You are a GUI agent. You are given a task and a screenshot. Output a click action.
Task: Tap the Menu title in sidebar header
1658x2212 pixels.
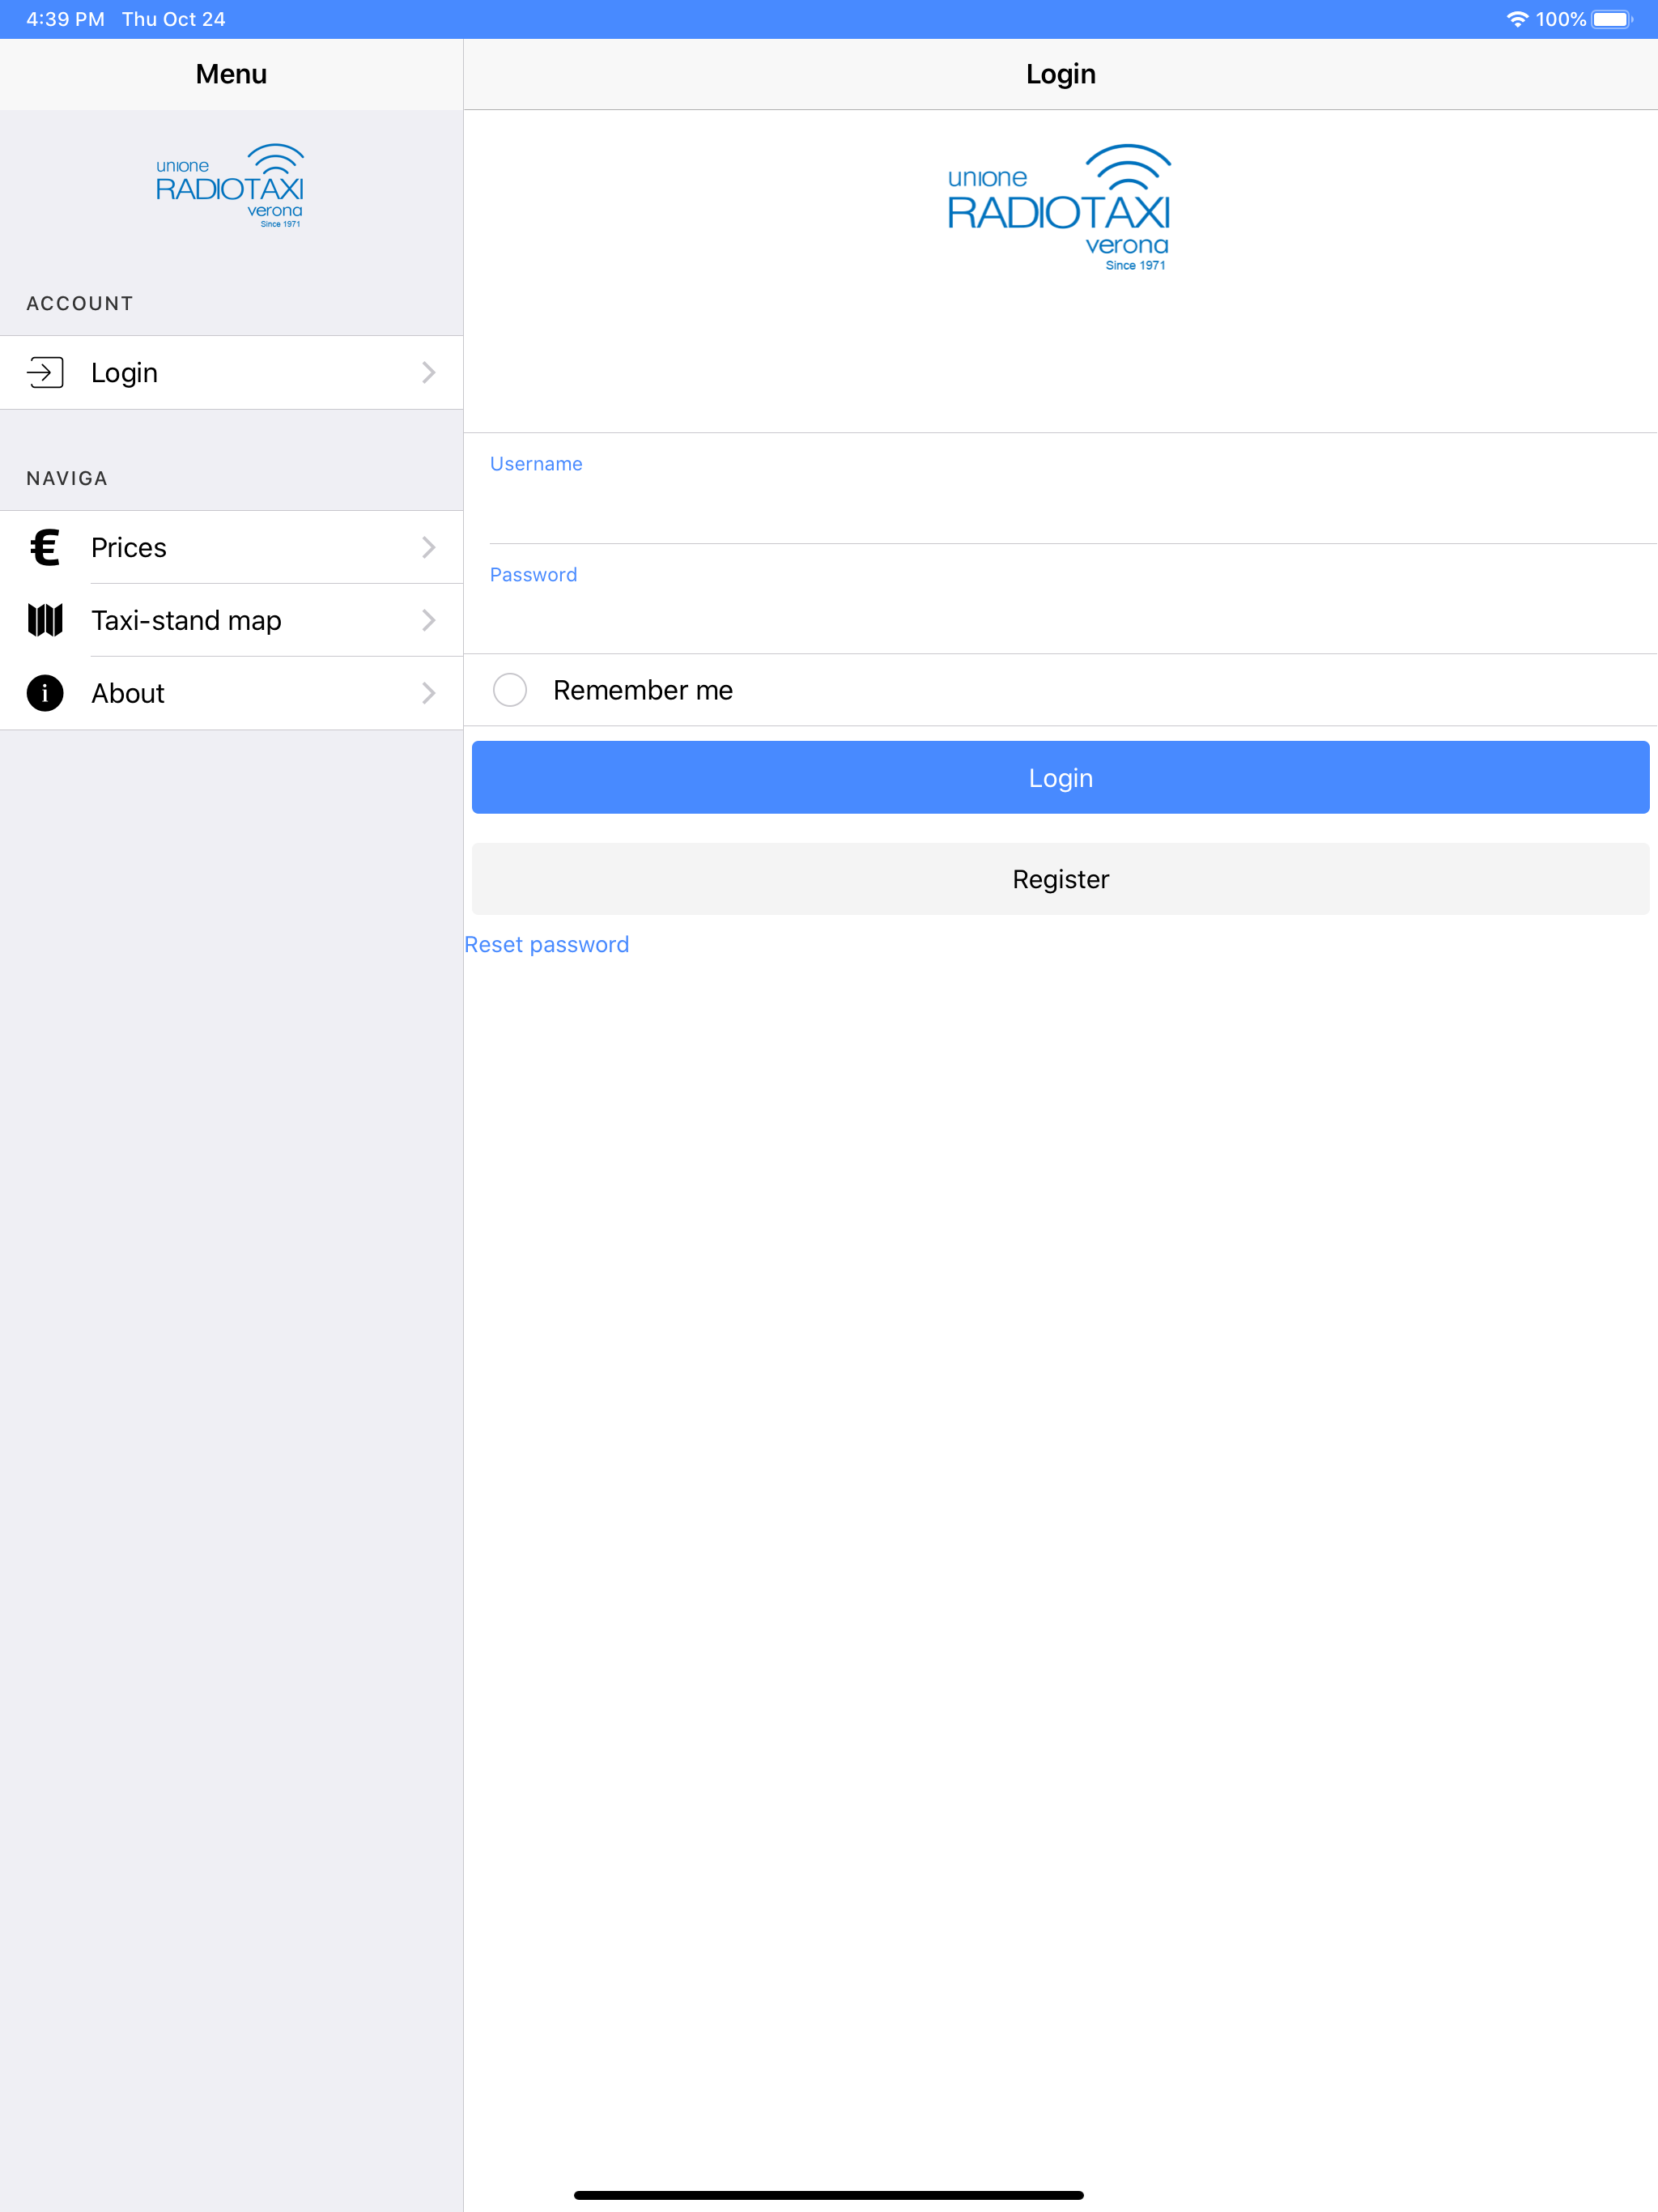tap(231, 74)
